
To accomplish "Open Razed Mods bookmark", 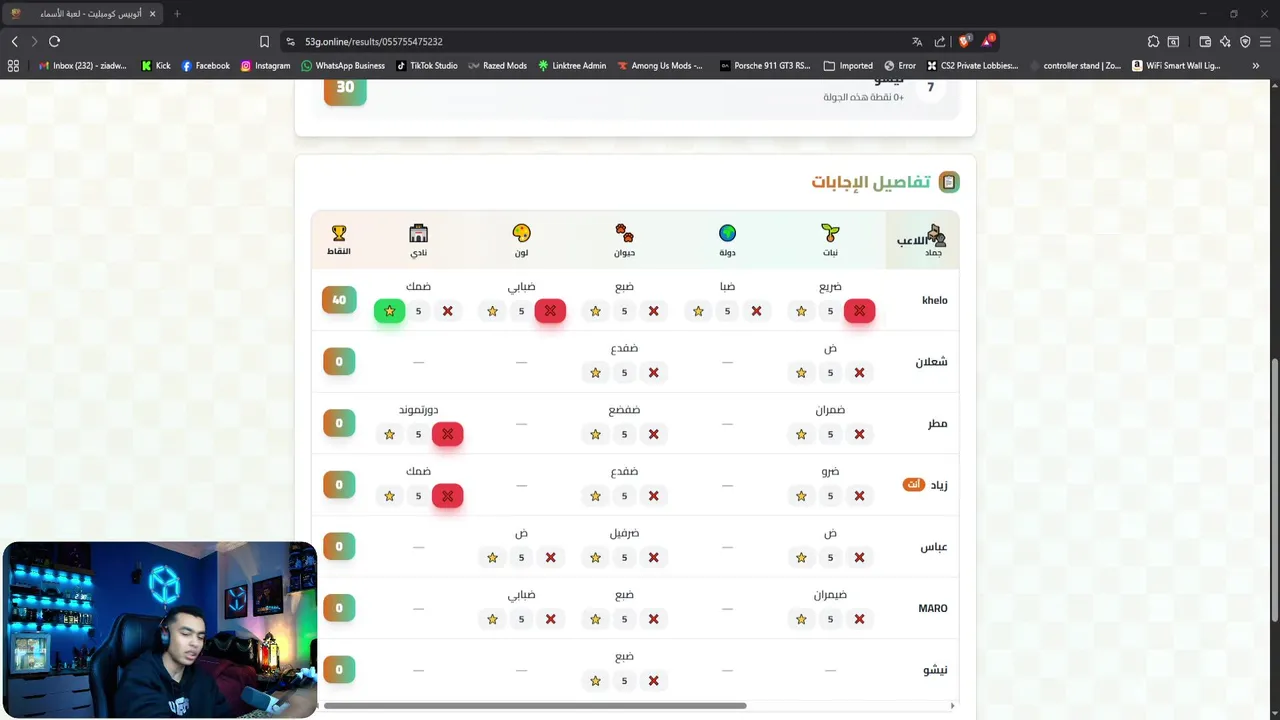I will (x=497, y=65).
